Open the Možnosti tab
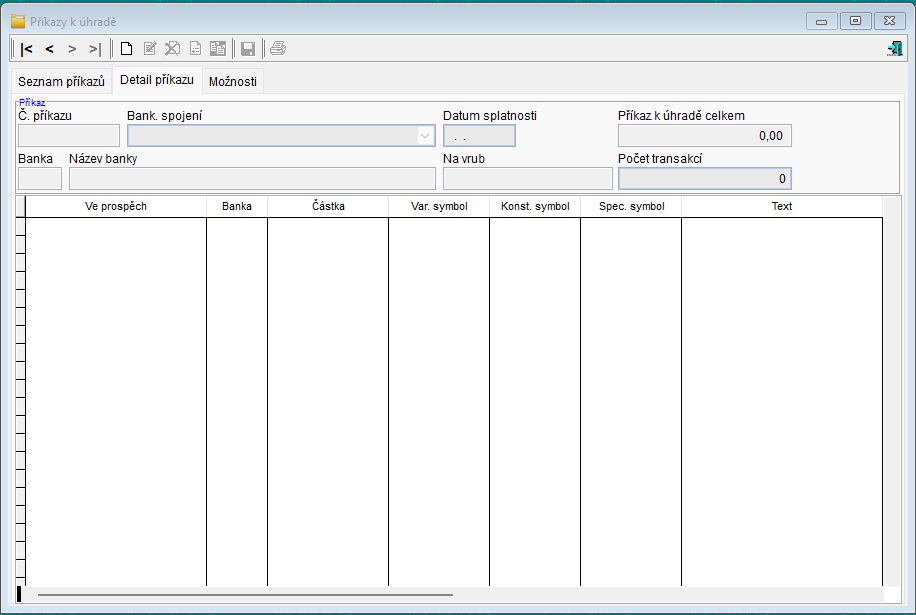Screen dimensions: 916x615 click(233, 81)
